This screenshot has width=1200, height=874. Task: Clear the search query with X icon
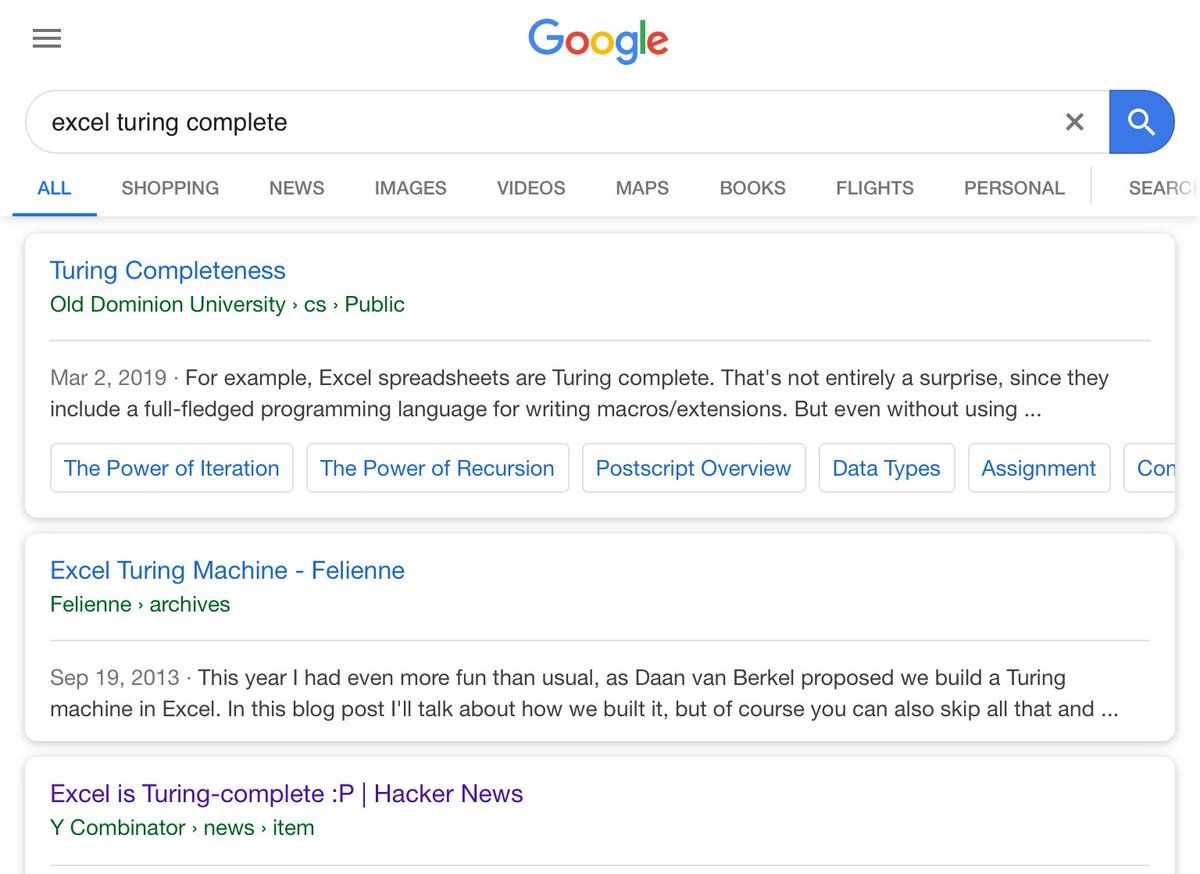(1074, 122)
